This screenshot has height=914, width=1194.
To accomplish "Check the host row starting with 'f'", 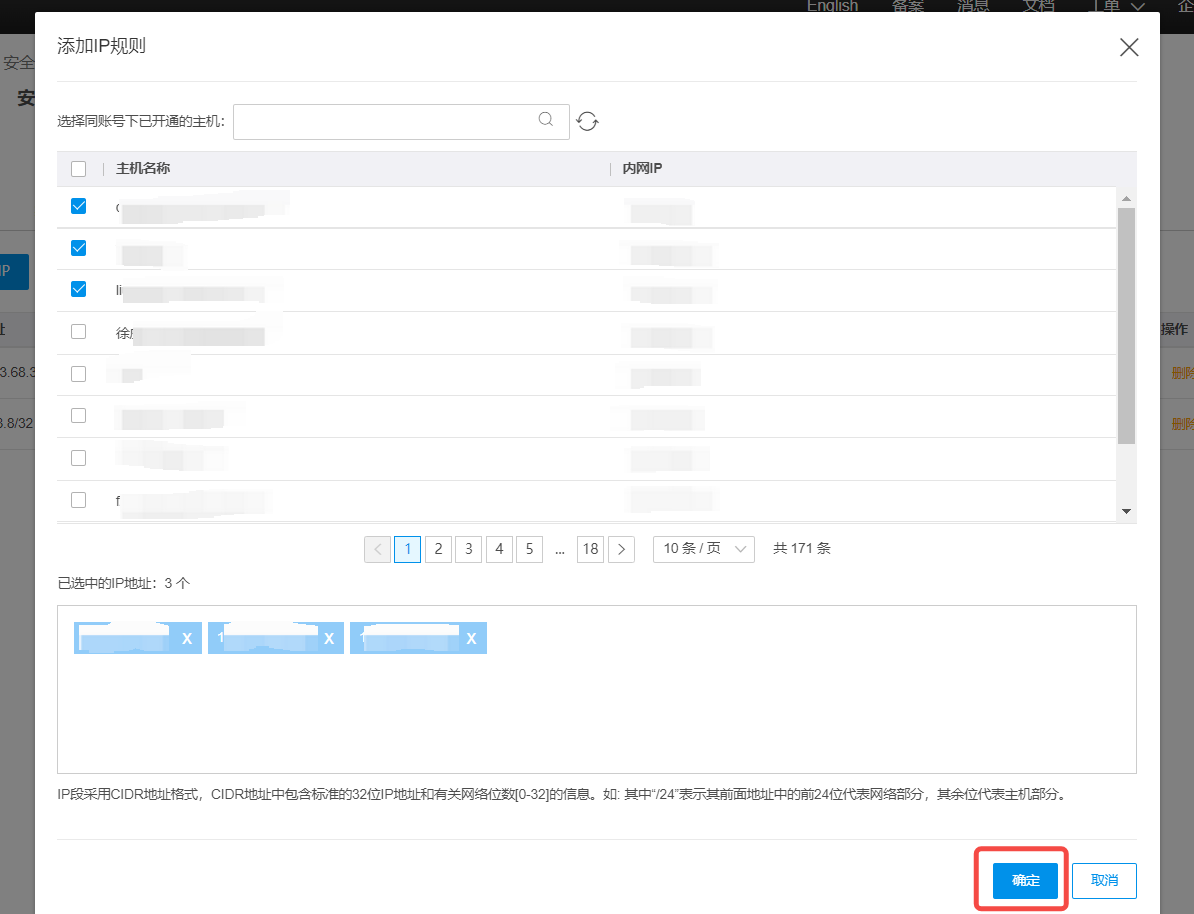I will pos(78,500).
